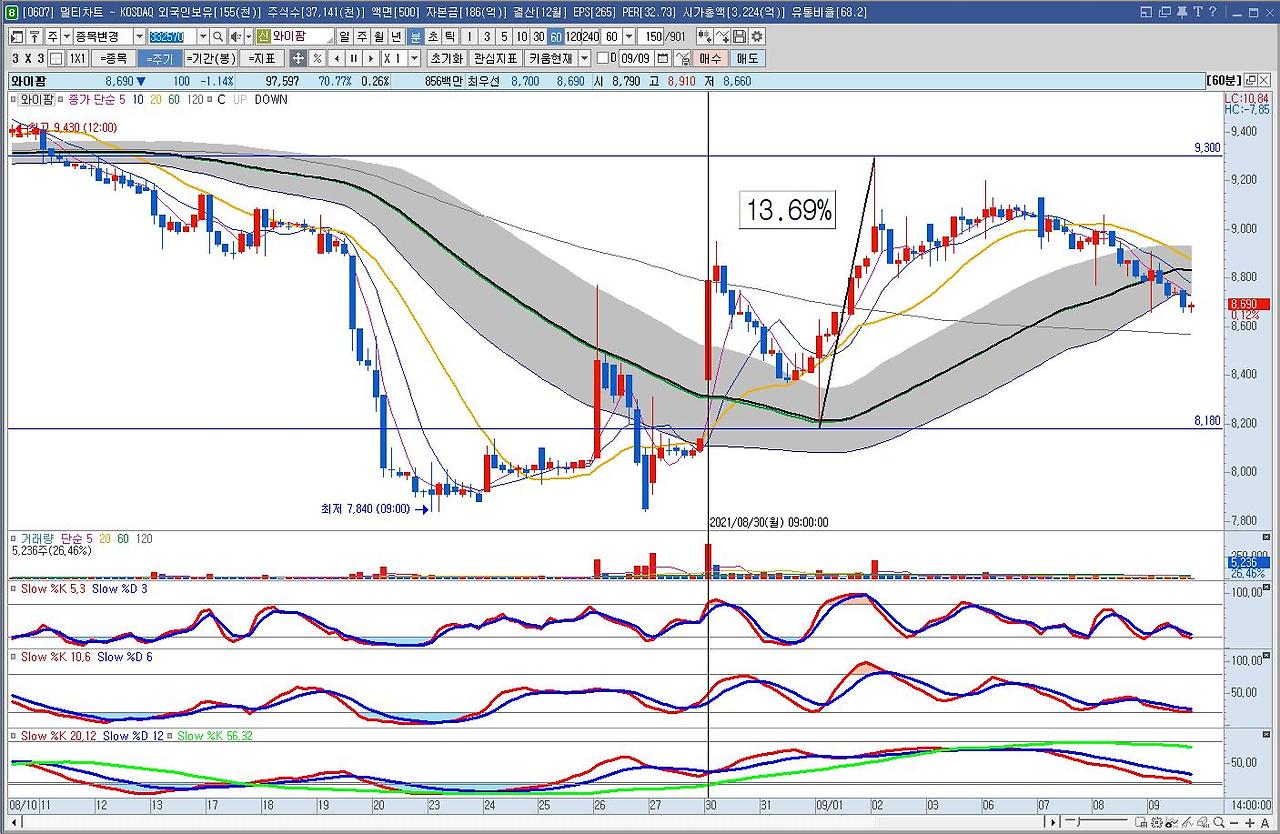
Task: Select the 30-minute interval button
Action: [539, 37]
